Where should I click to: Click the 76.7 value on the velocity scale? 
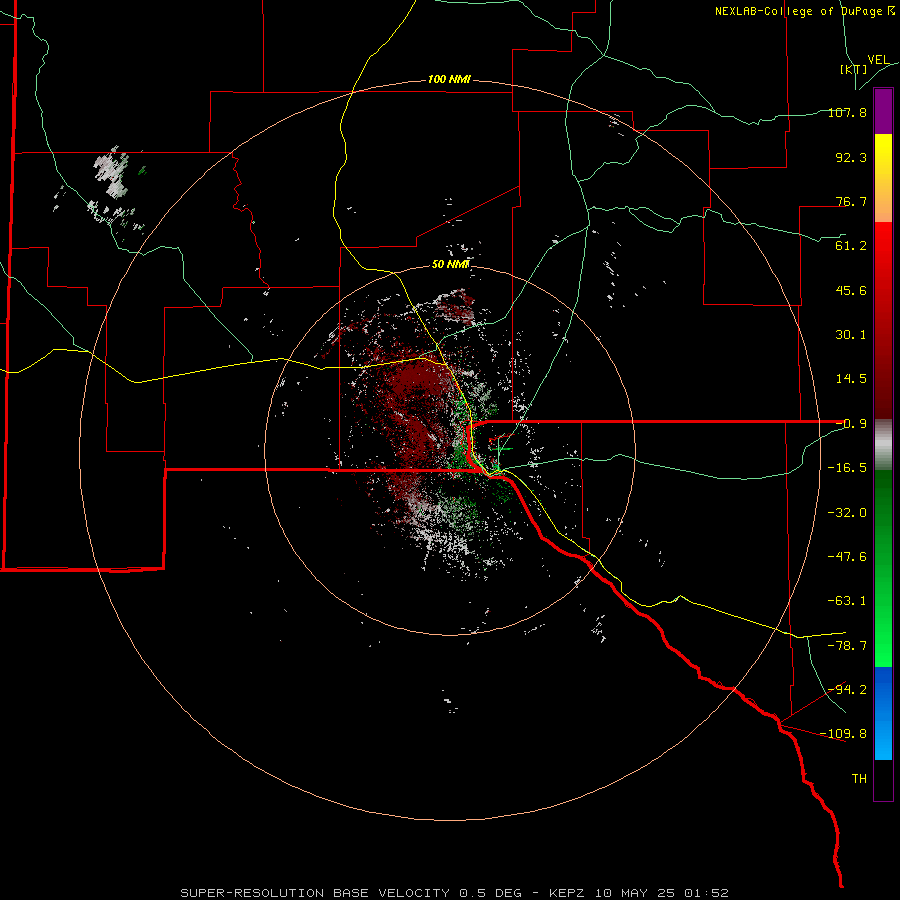pos(851,201)
